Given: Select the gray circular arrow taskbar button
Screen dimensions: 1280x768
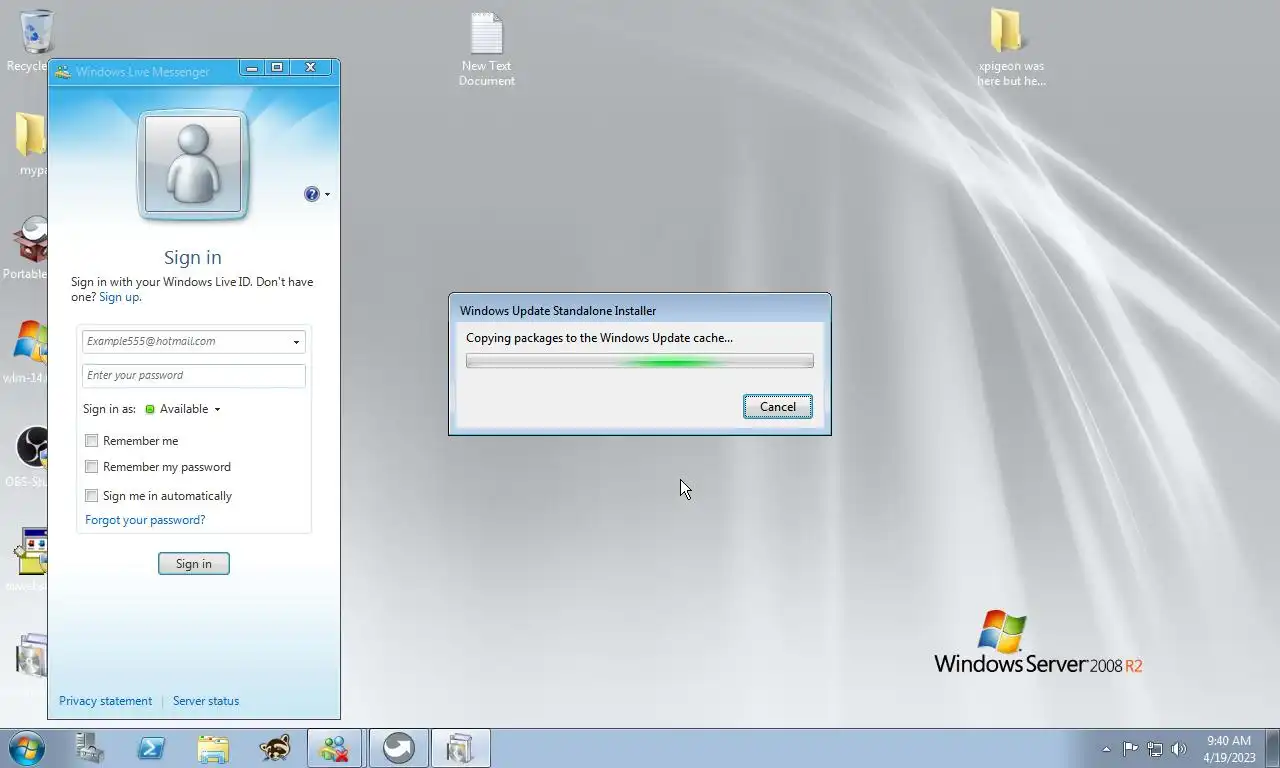Looking at the screenshot, I should [398, 748].
